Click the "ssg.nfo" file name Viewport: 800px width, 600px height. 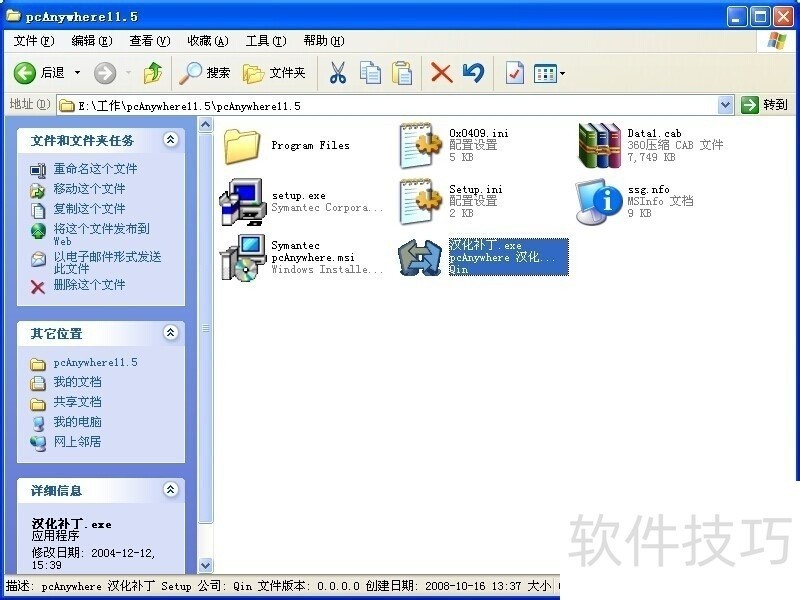point(648,189)
